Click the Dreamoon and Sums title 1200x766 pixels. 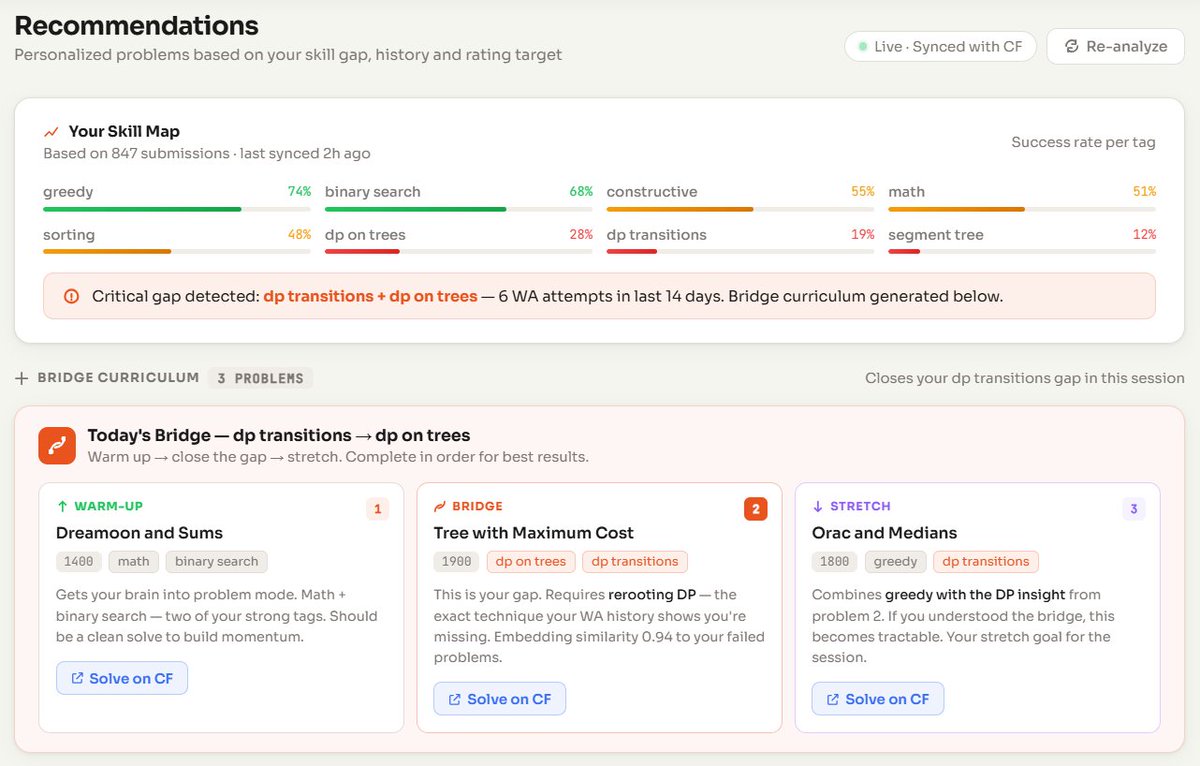pyautogui.click(x=139, y=533)
